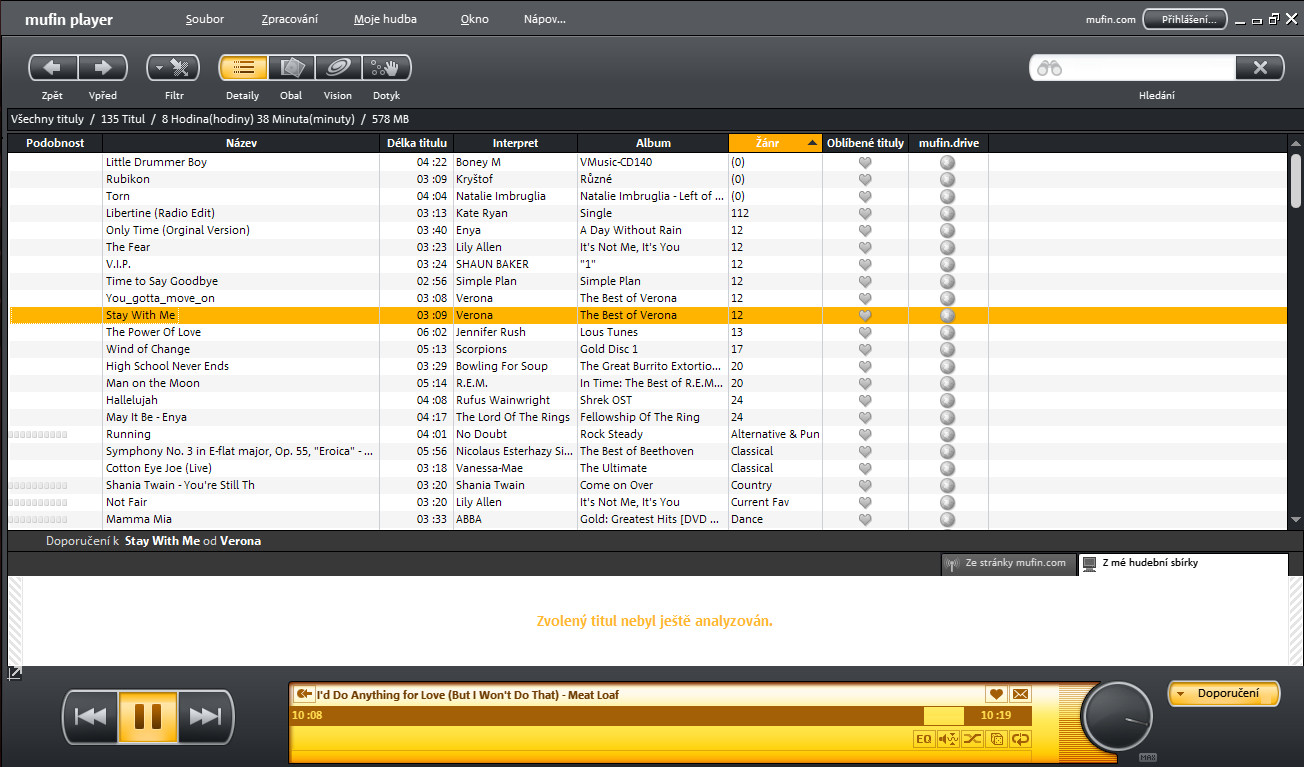1304x767 pixels.
Task: Sort by mufin.drive column header
Action: pos(948,143)
